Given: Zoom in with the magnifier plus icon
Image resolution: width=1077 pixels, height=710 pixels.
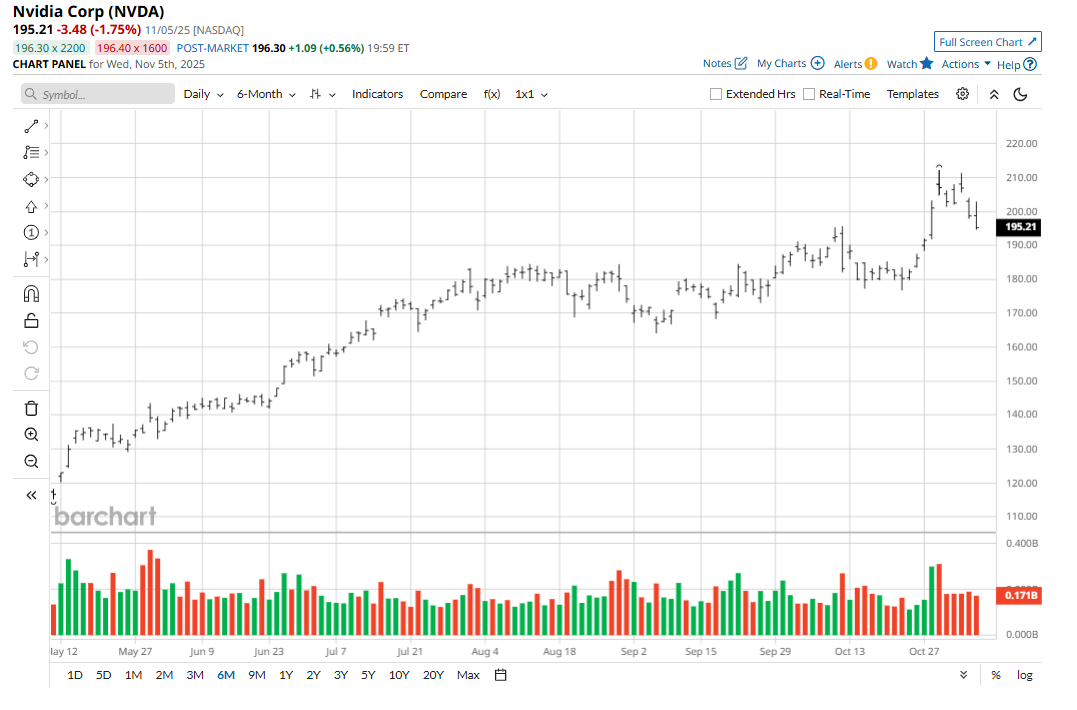Looking at the screenshot, I should point(31,435).
